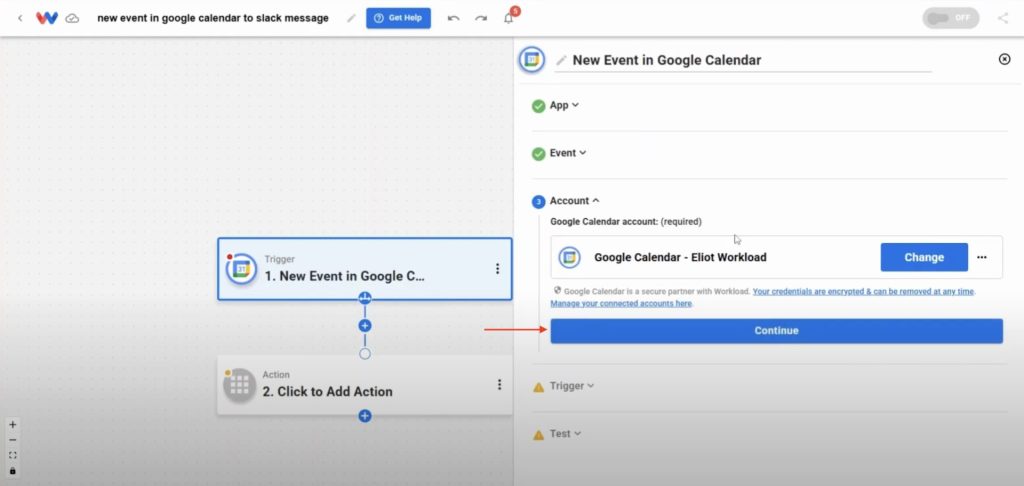Select the Click to Add Action node

coord(364,385)
